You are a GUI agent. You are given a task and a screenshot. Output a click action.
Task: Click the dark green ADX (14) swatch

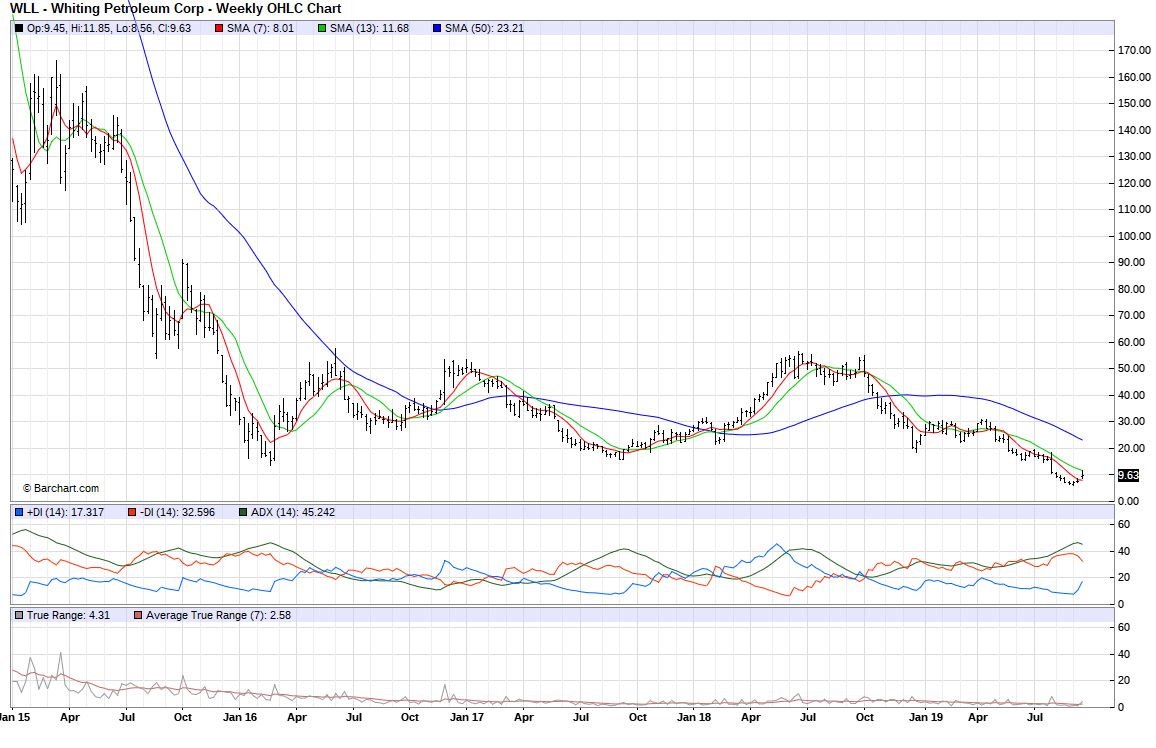(x=243, y=512)
